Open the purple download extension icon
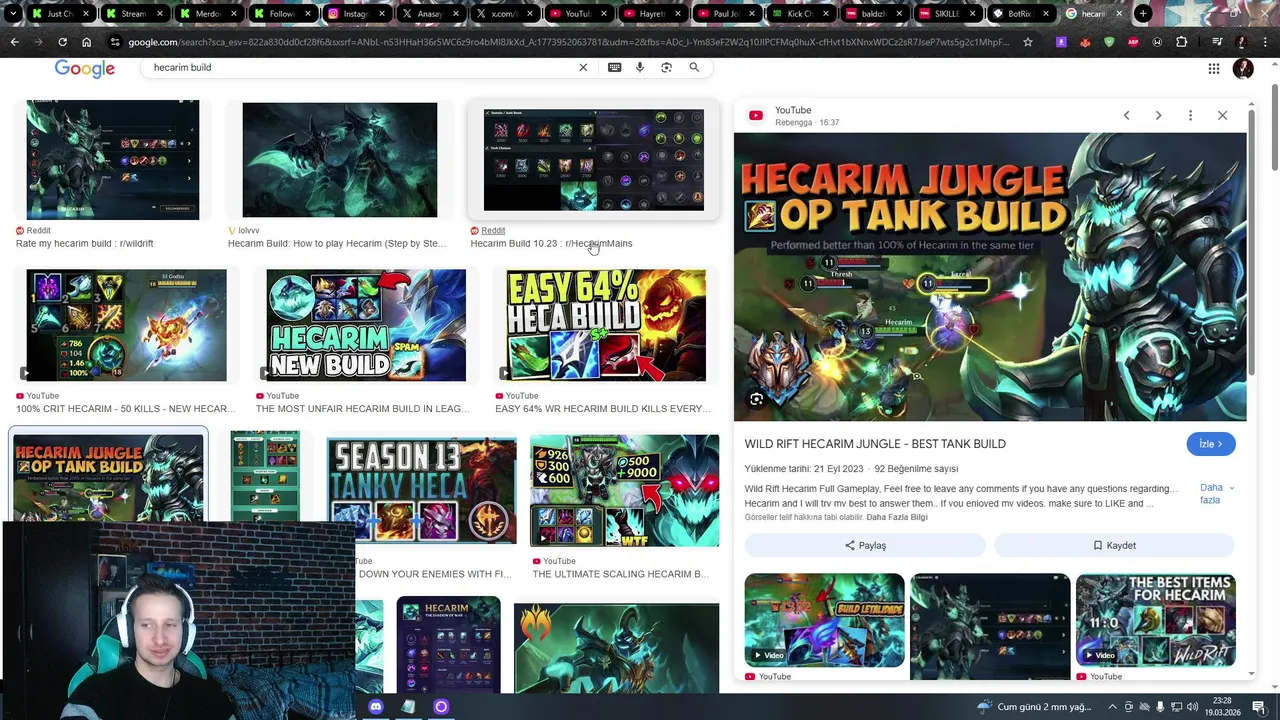The height and width of the screenshot is (720, 1280). point(1061,42)
